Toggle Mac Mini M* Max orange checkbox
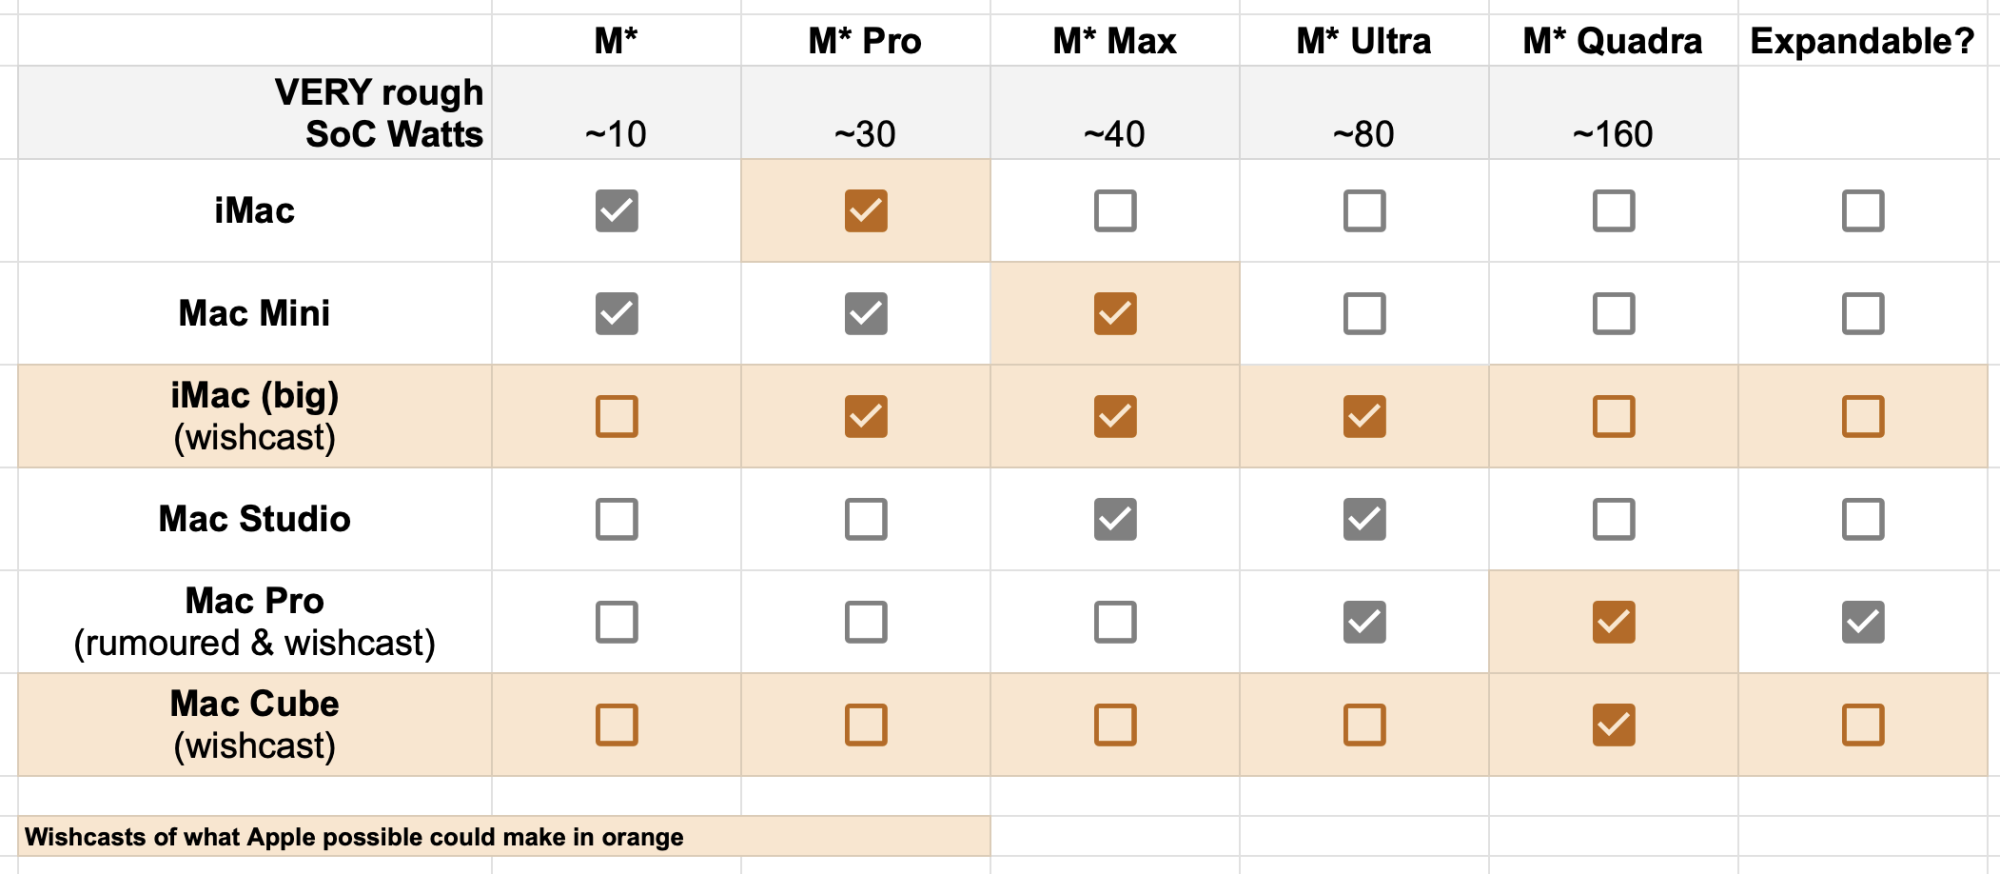Image resolution: width=2000 pixels, height=874 pixels. pyautogui.click(x=1115, y=314)
